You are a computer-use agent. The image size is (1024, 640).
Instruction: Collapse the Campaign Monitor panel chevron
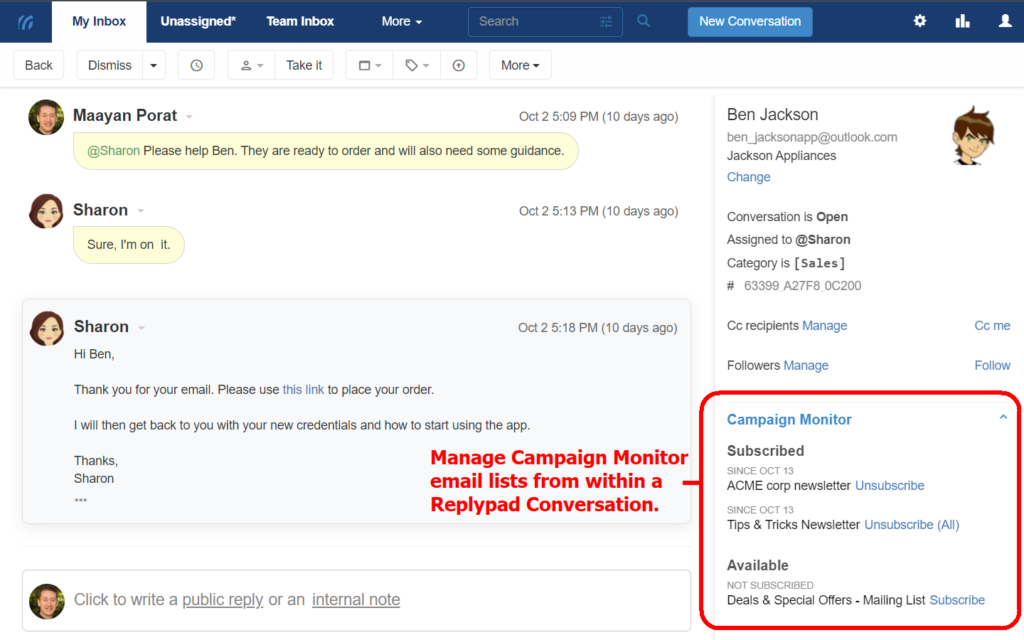pos(1003,417)
